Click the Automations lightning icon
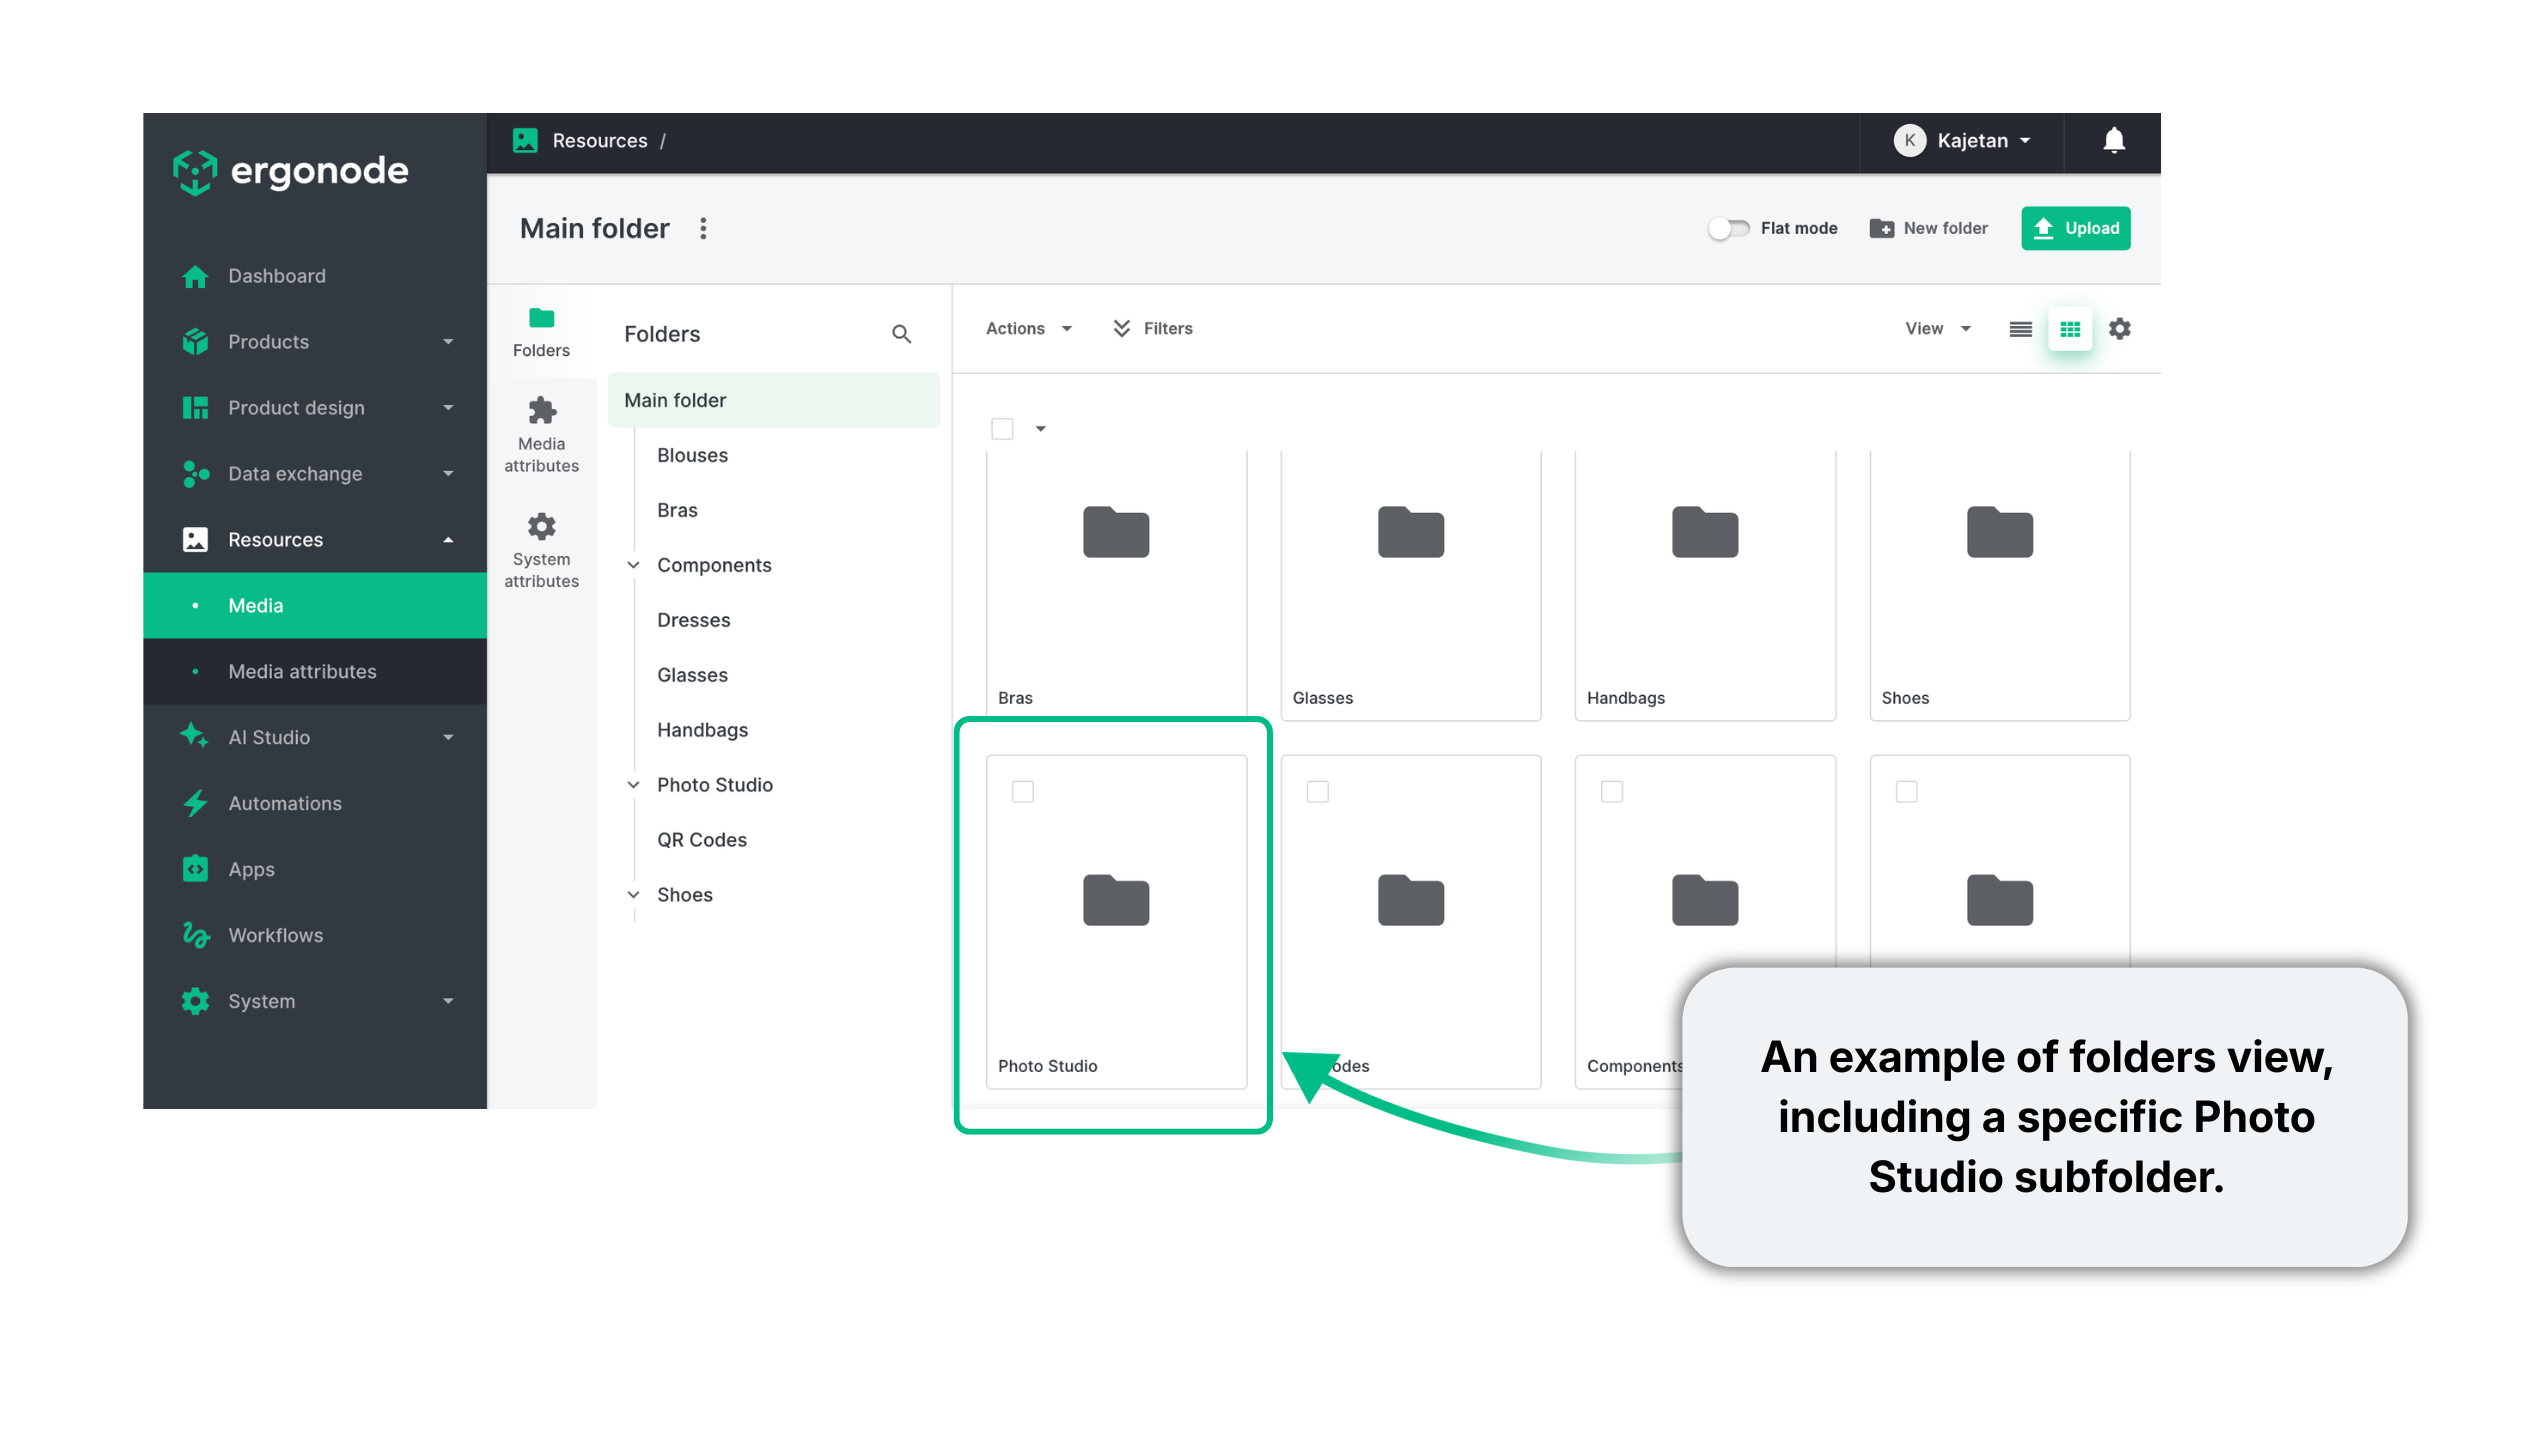 tap(195, 804)
